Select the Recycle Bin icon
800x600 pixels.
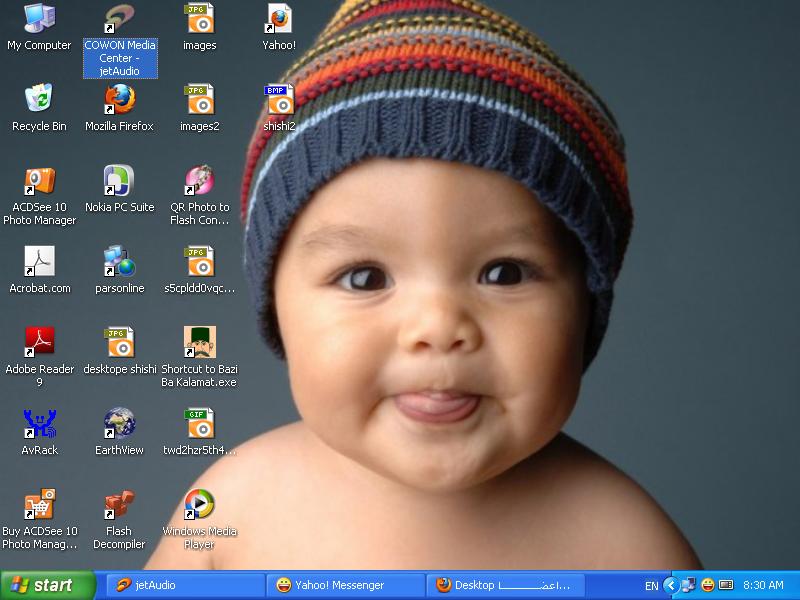coord(39,100)
